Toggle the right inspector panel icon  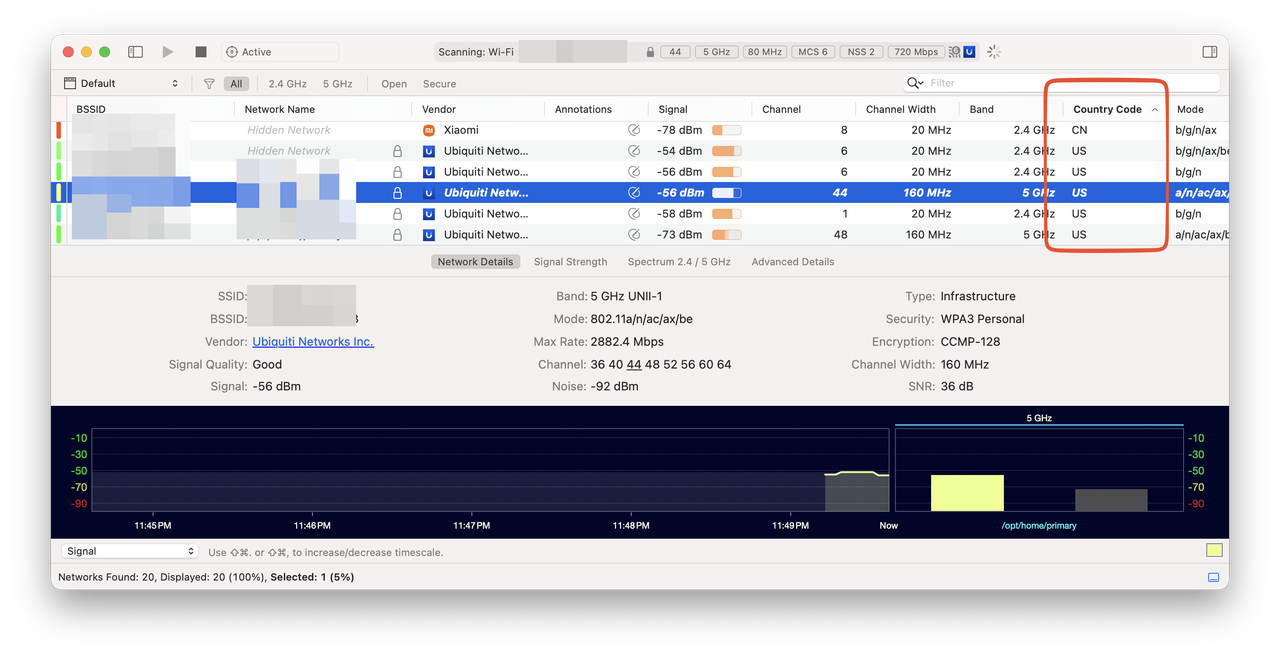[1209, 52]
